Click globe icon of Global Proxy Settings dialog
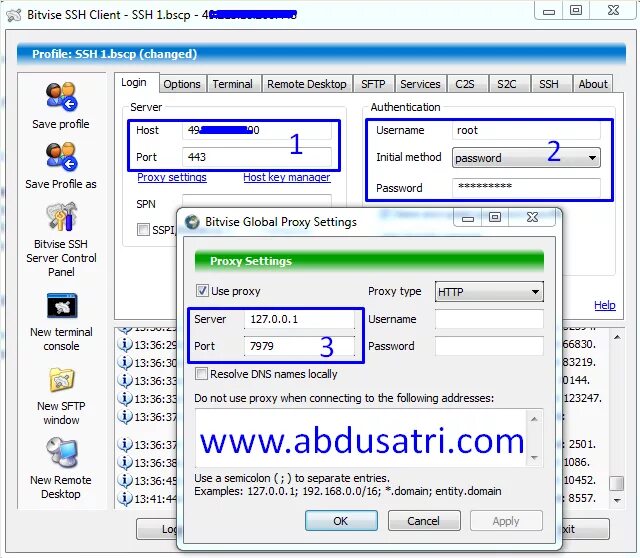This screenshot has width=640, height=558. [x=192, y=222]
